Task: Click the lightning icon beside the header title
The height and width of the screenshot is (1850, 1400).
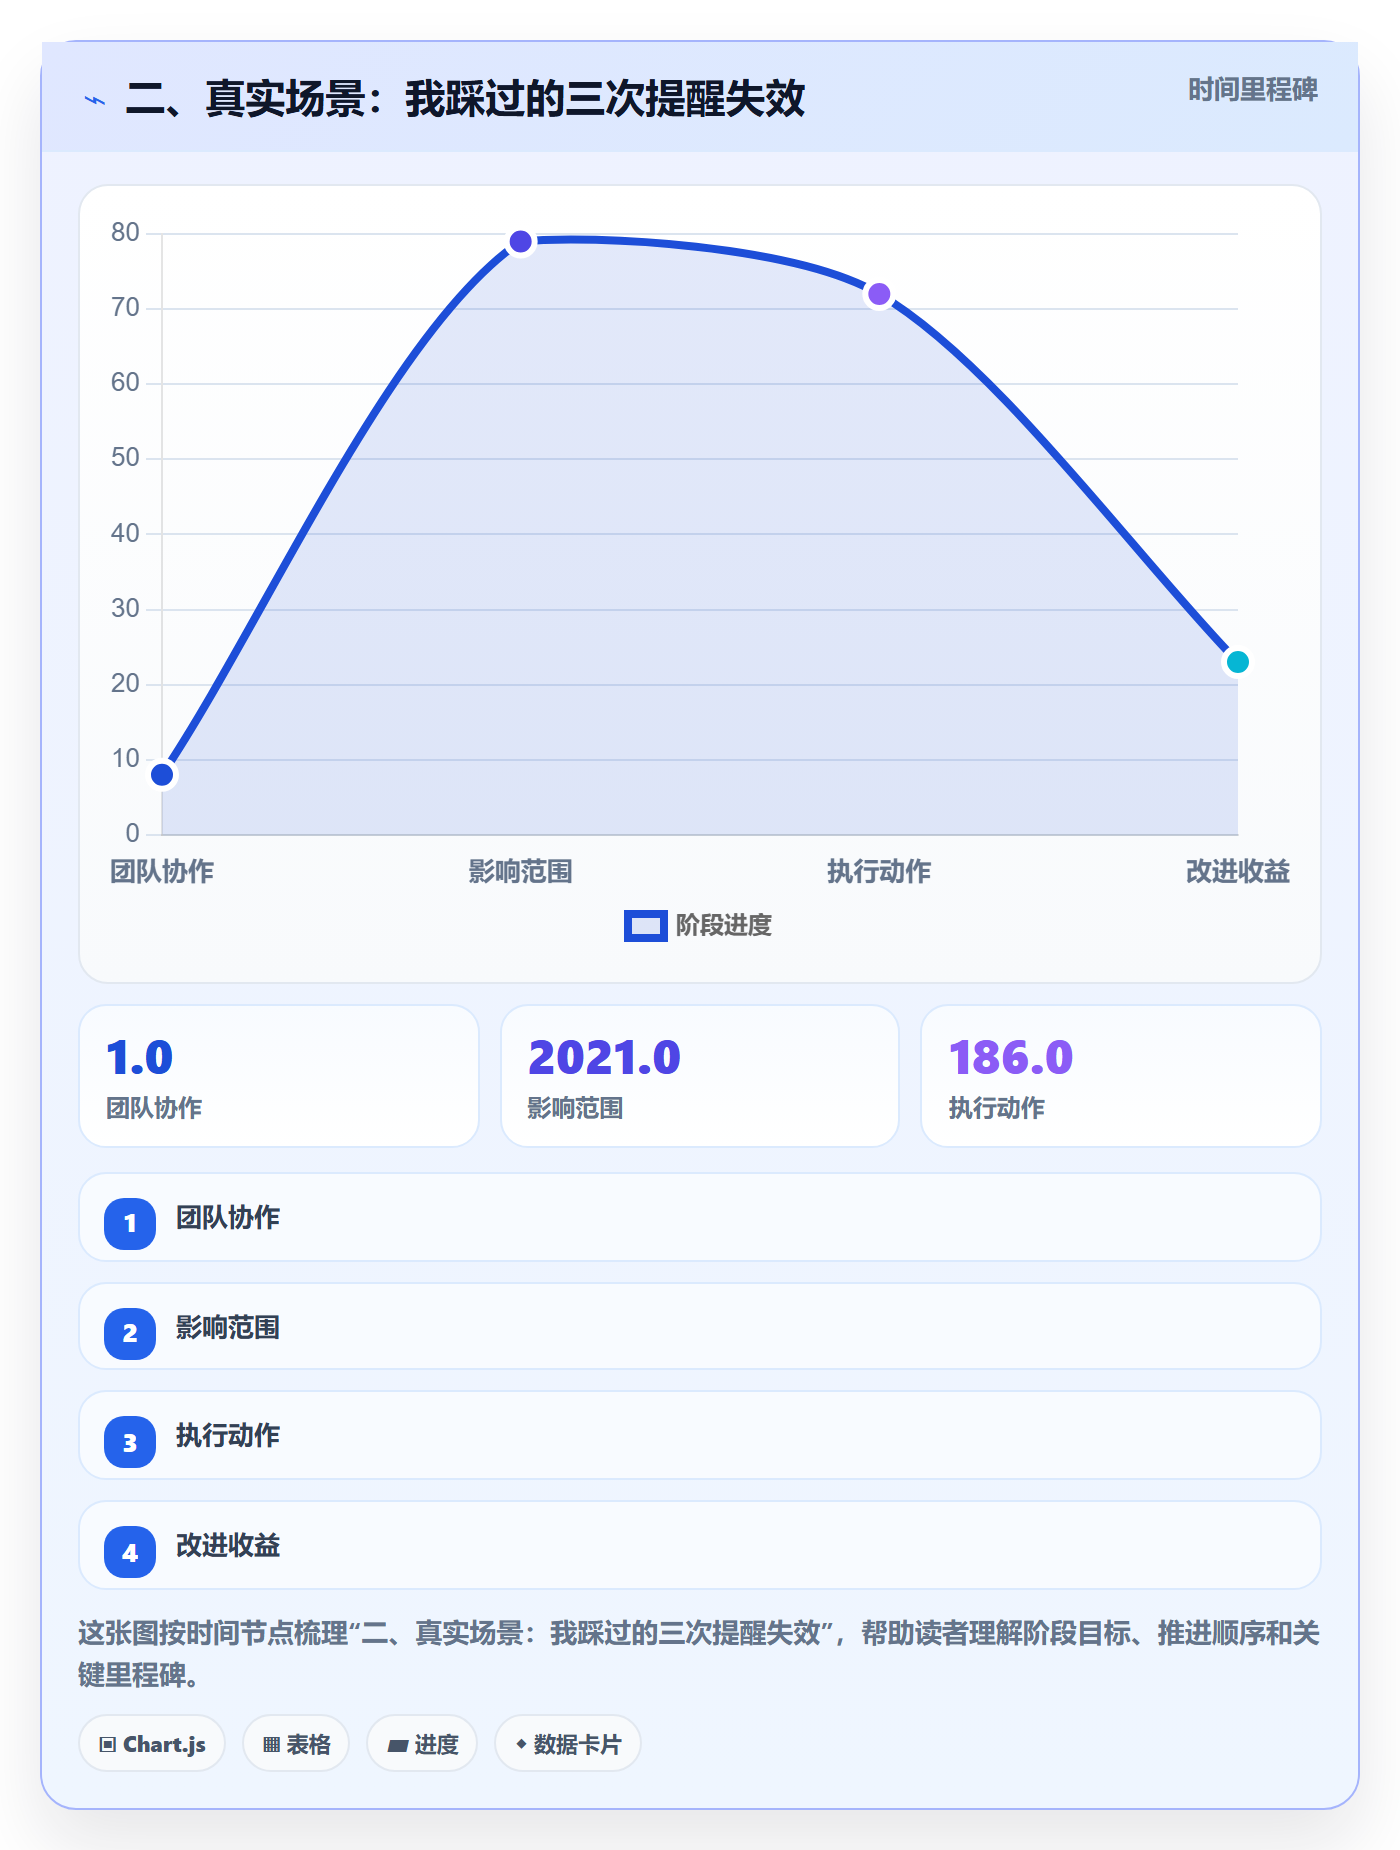Action: (x=95, y=100)
